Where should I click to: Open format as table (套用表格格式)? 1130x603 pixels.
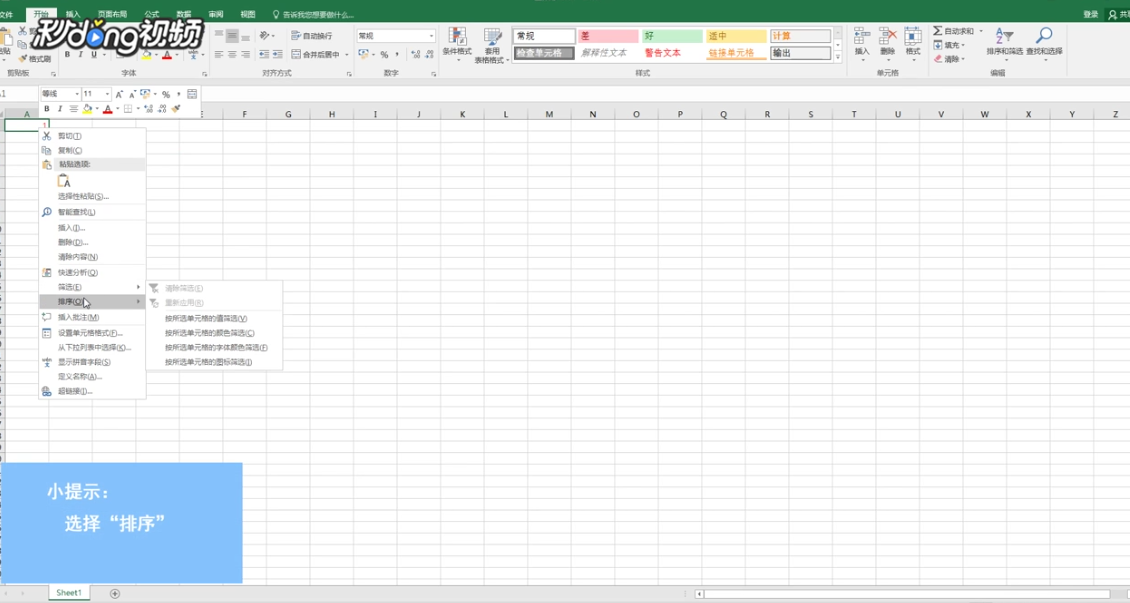[492, 46]
